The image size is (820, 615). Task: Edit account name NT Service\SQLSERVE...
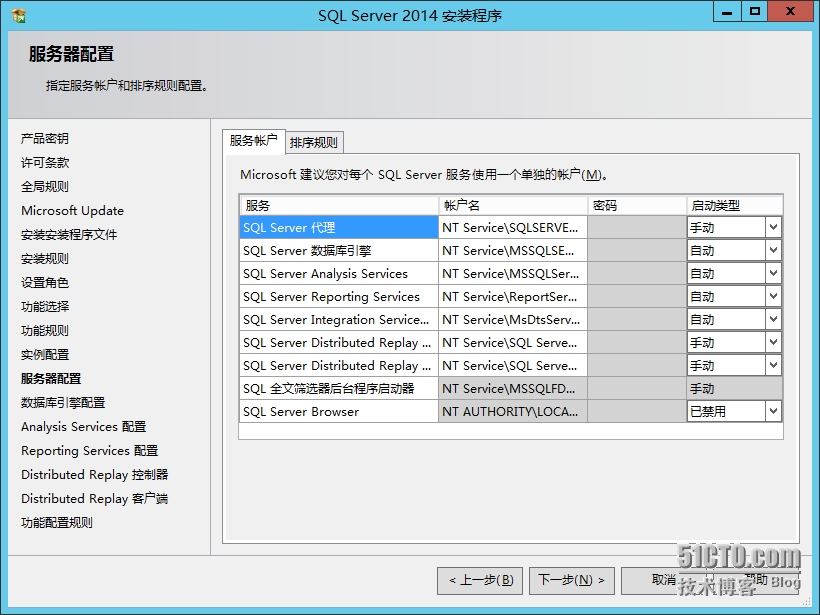[x=513, y=227]
